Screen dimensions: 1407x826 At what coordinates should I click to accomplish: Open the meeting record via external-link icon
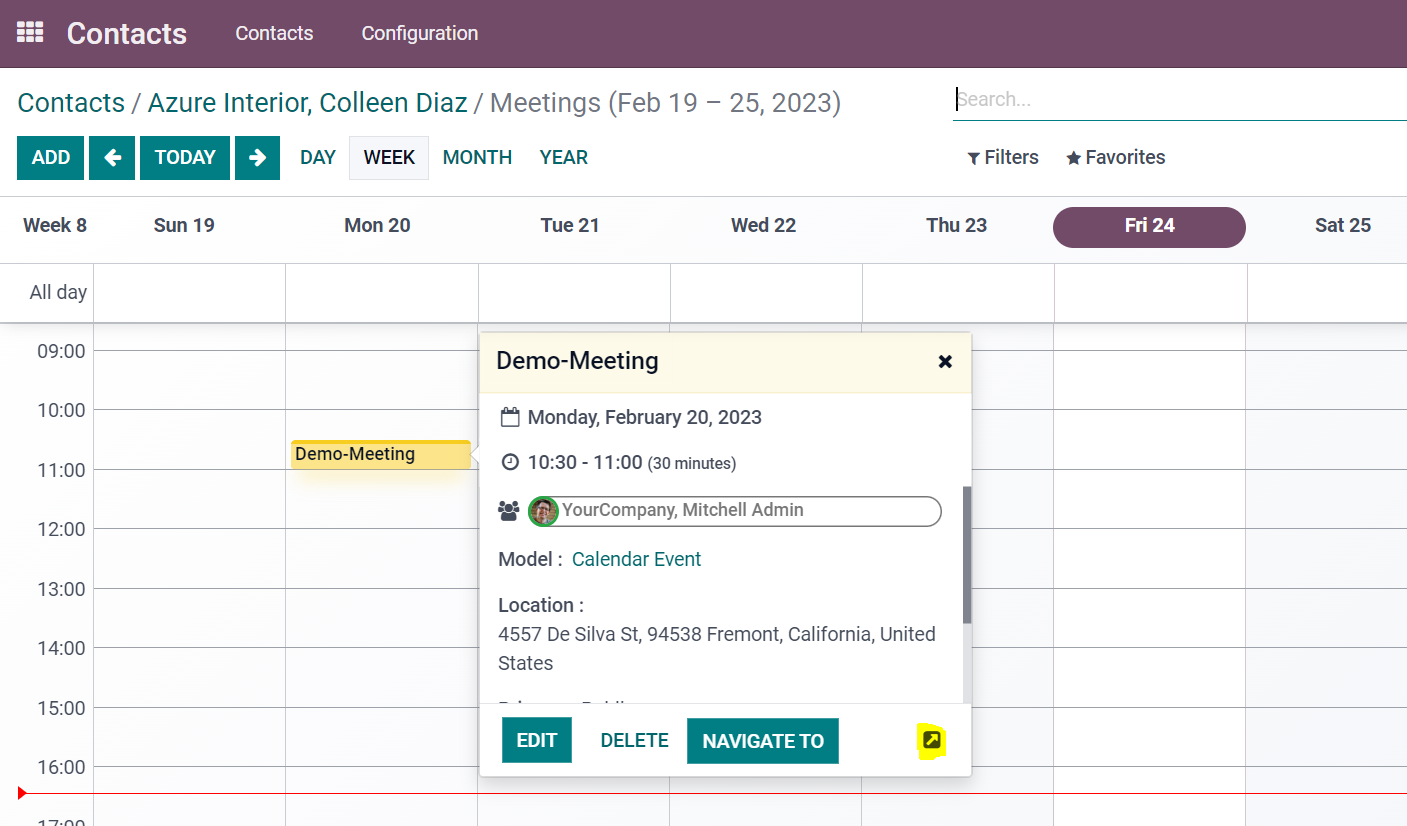[x=931, y=741]
